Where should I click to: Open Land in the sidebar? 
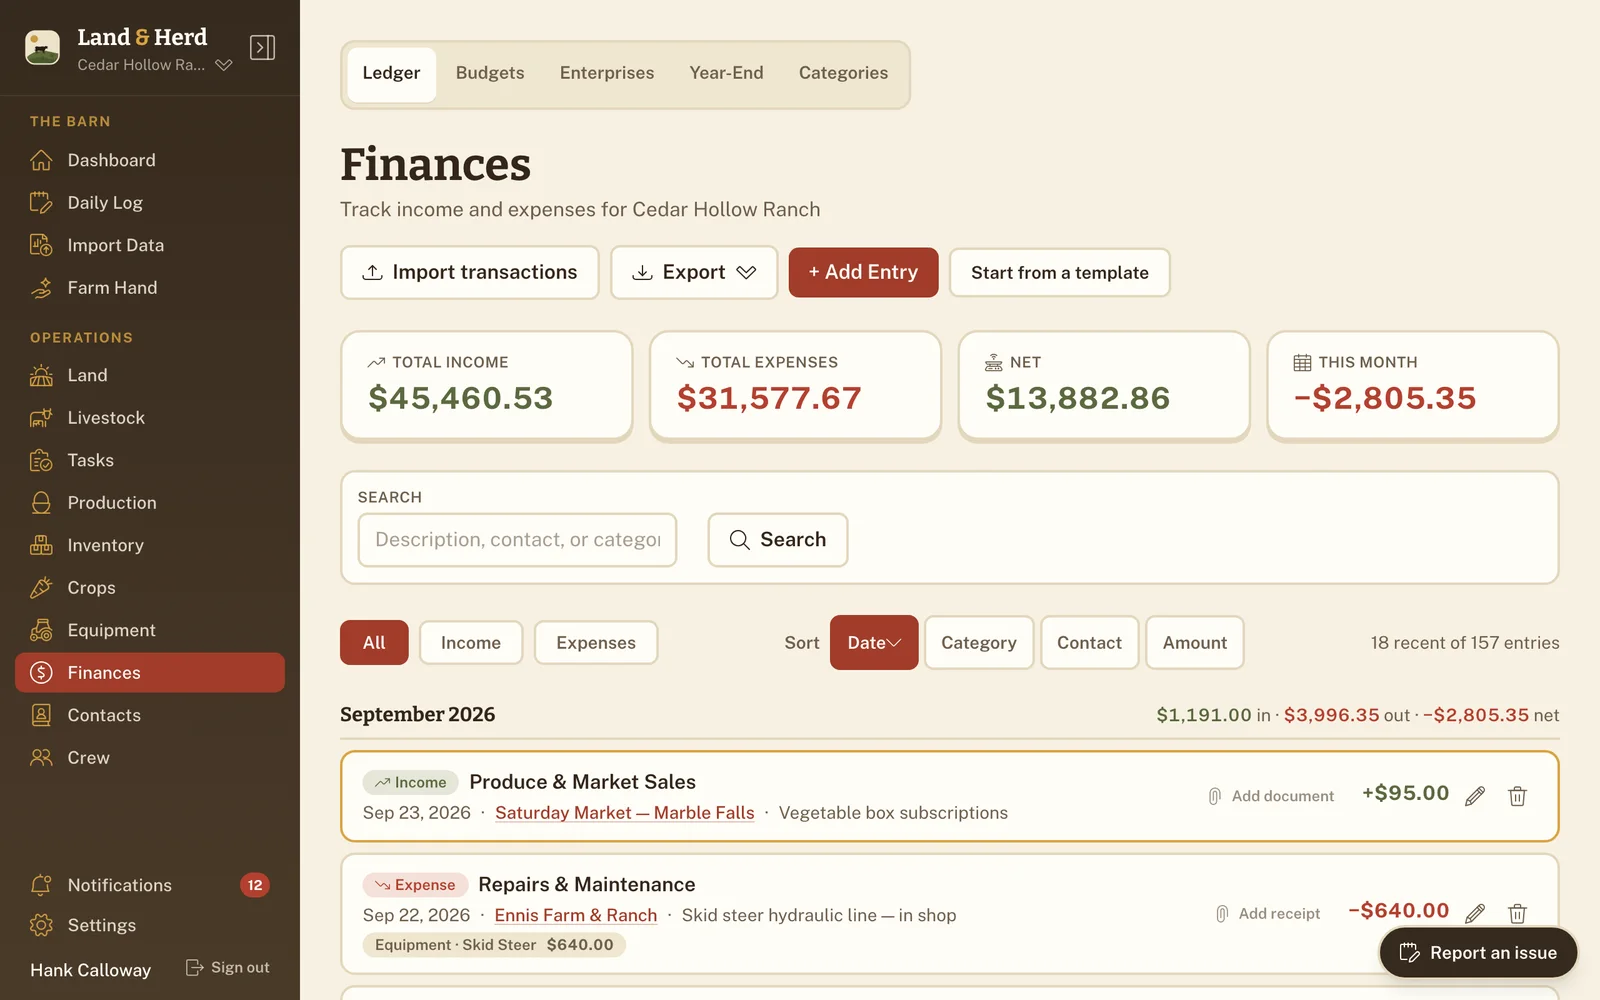(150, 375)
